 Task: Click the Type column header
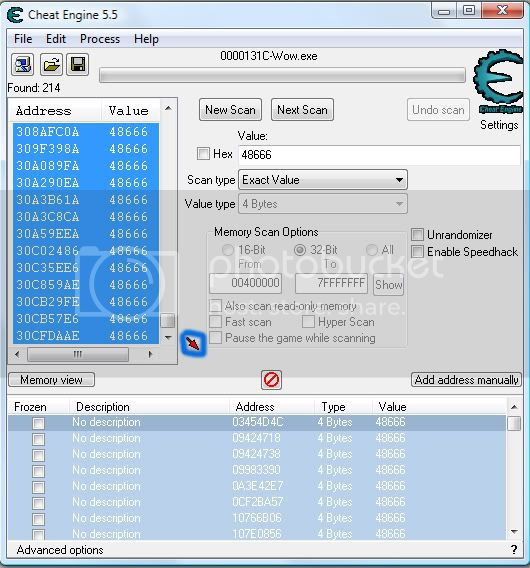pyautogui.click(x=343, y=407)
